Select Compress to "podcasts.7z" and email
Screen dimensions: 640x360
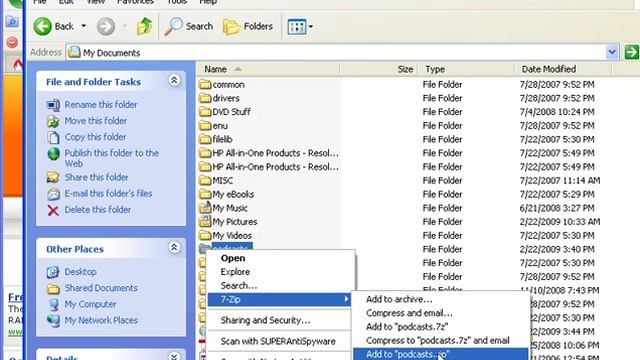click(x=441, y=341)
